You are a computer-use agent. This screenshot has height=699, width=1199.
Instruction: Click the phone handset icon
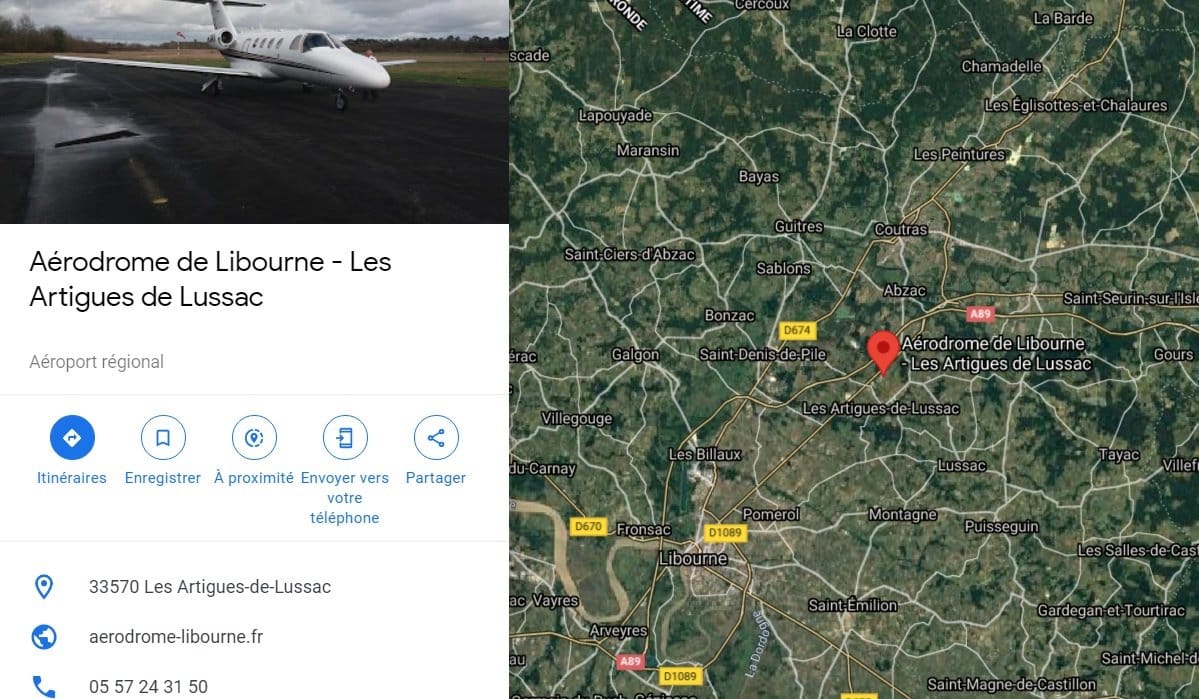pyautogui.click(x=44, y=686)
